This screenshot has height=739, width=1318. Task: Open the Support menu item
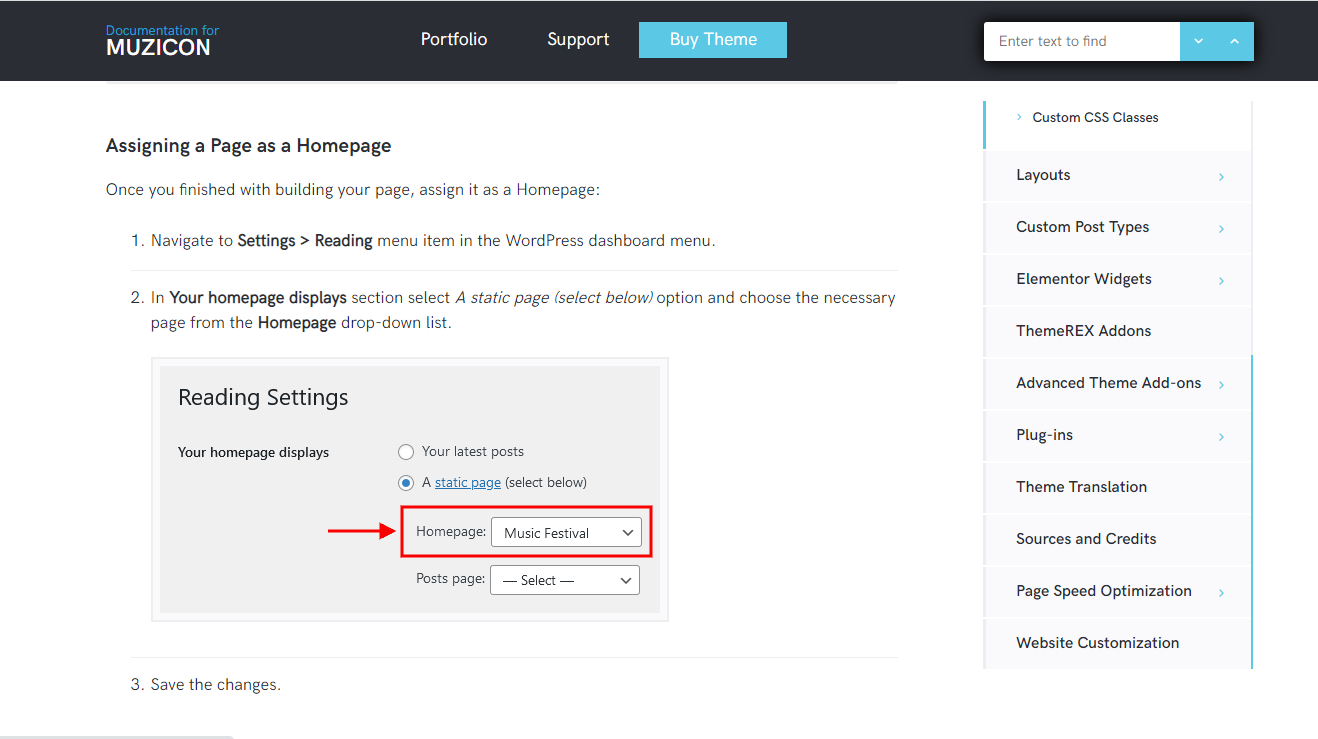point(578,40)
